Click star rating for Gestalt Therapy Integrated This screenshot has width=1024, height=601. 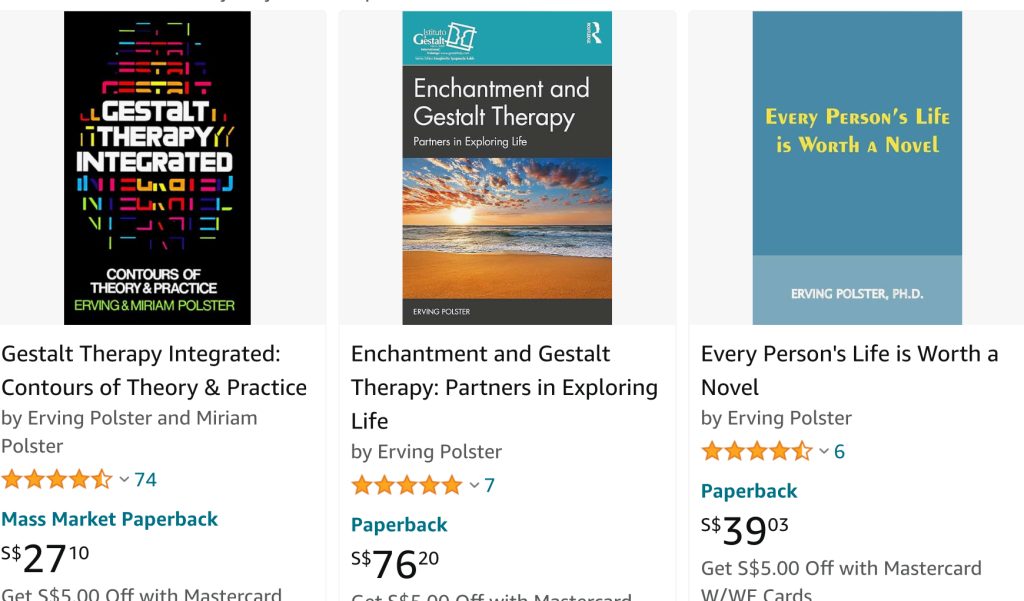click(x=56, y=480)
